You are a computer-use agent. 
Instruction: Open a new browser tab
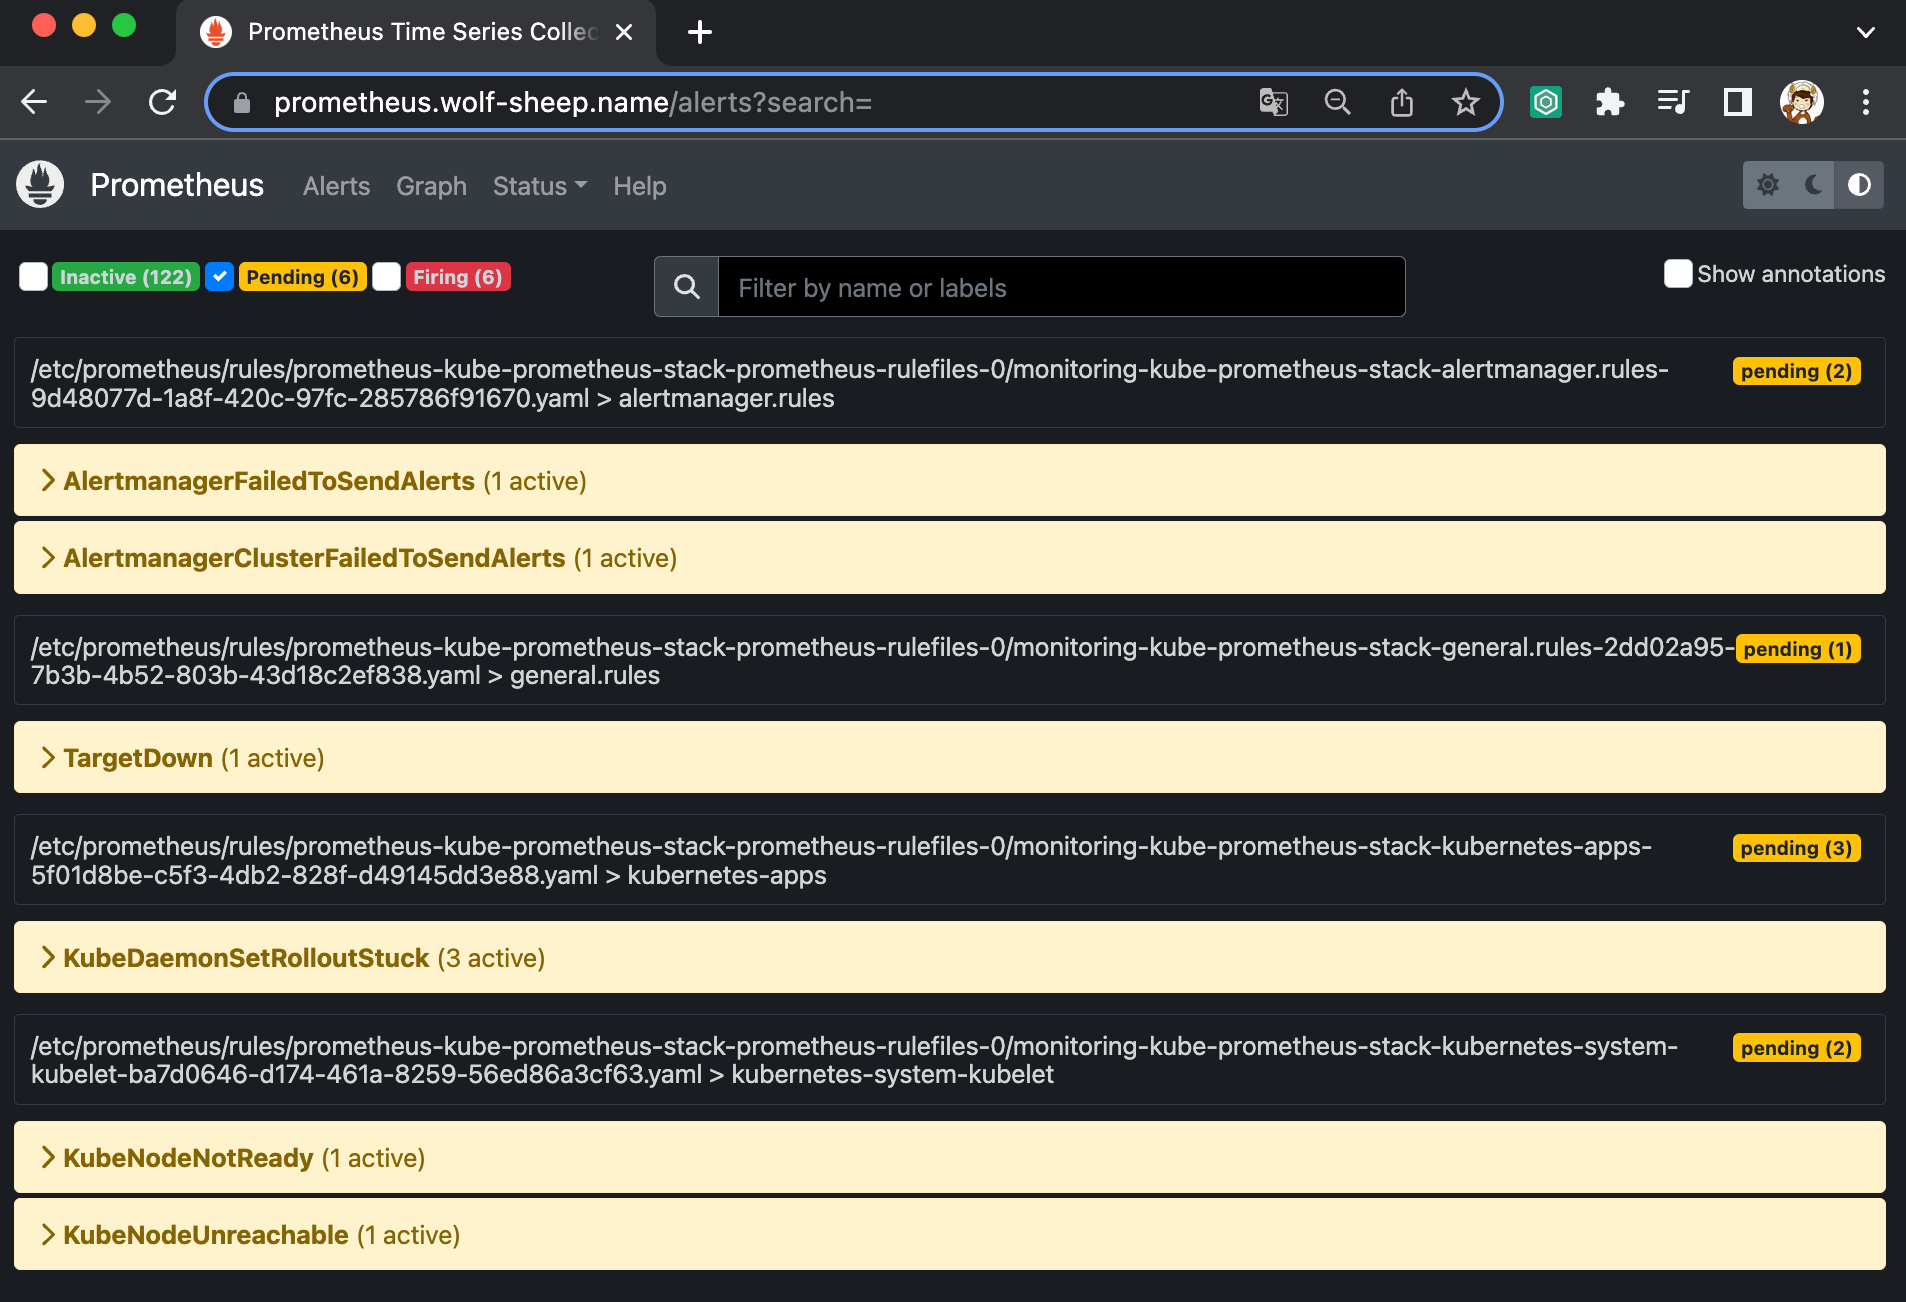pyautogui.click(x=700, y=32)
